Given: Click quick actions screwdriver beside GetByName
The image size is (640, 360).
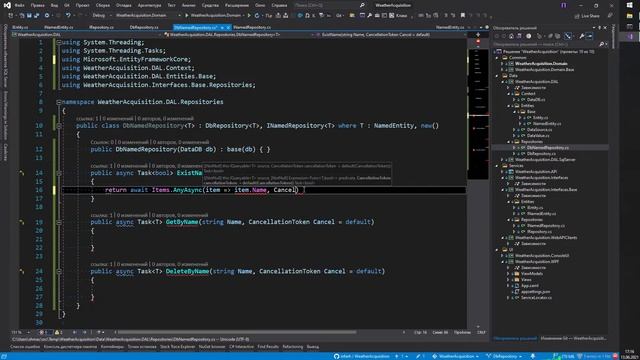Looking at the screenshot, I should 22,222.
